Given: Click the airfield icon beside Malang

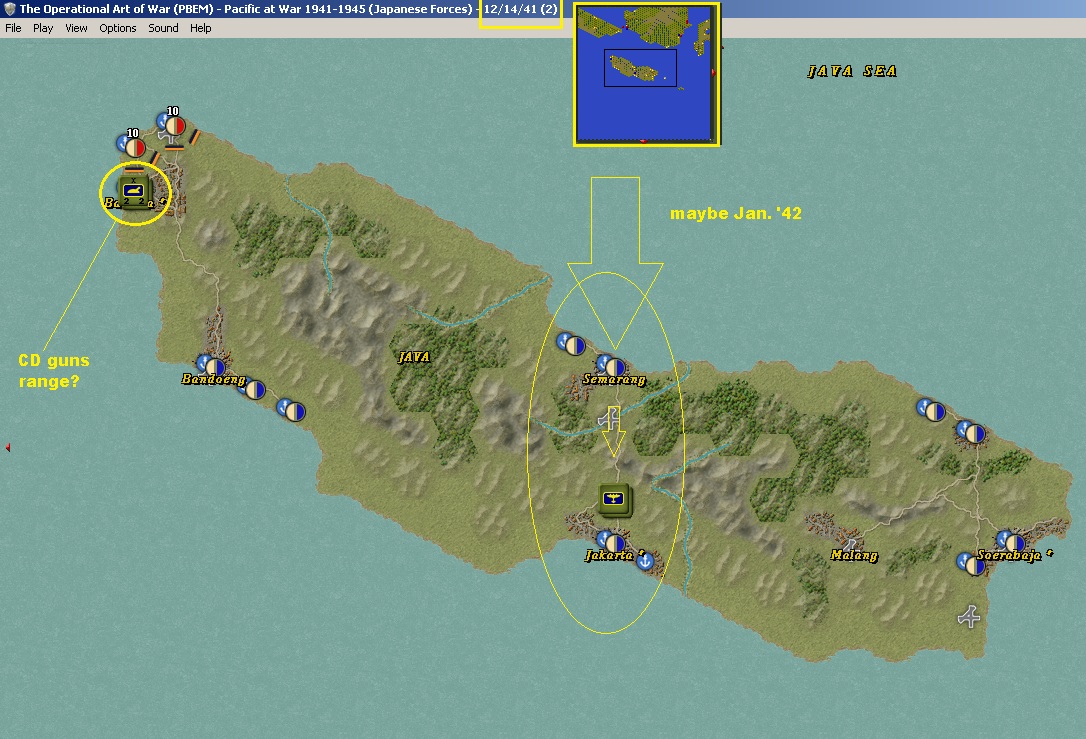Looking at the screenshot, I should point(849,545).
